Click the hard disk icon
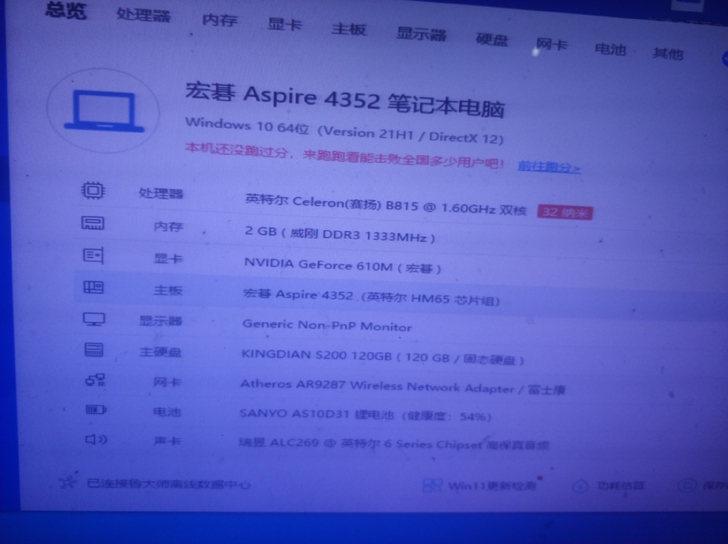Viewport: 728px width, 544px height. [x=94, y=350]
